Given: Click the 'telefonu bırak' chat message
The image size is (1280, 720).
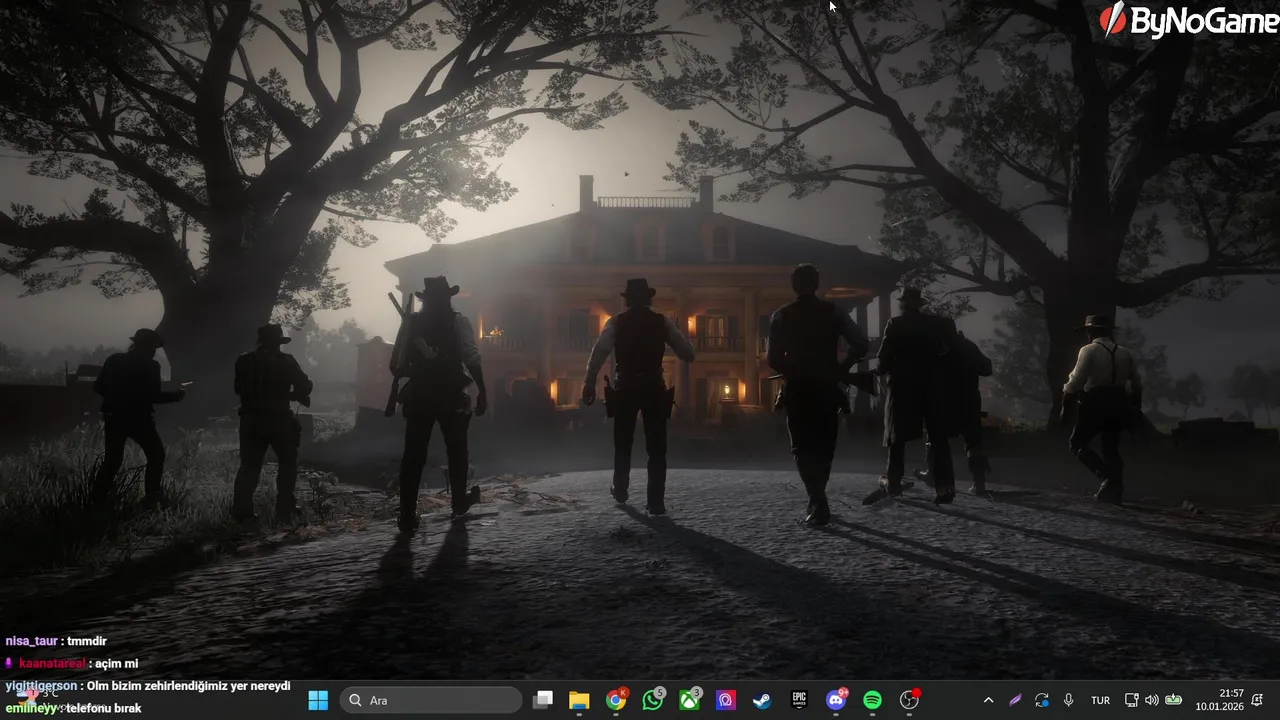Looking at the screenshot, I should (104, 708).
